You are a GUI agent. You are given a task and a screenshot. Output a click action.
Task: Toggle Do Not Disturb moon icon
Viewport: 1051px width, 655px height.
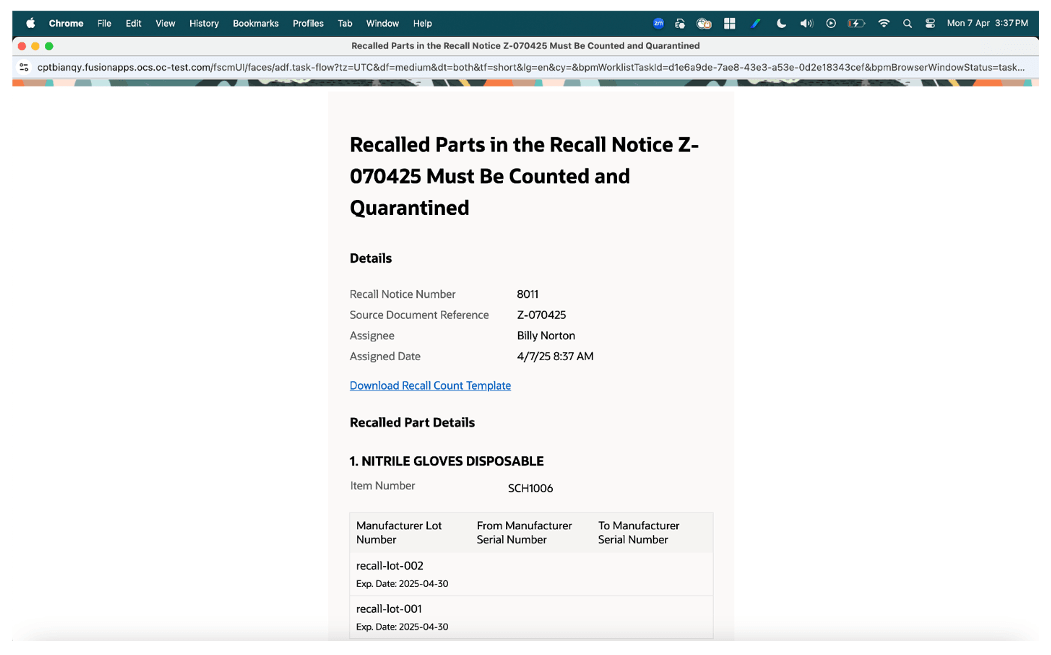click(781, 23)
